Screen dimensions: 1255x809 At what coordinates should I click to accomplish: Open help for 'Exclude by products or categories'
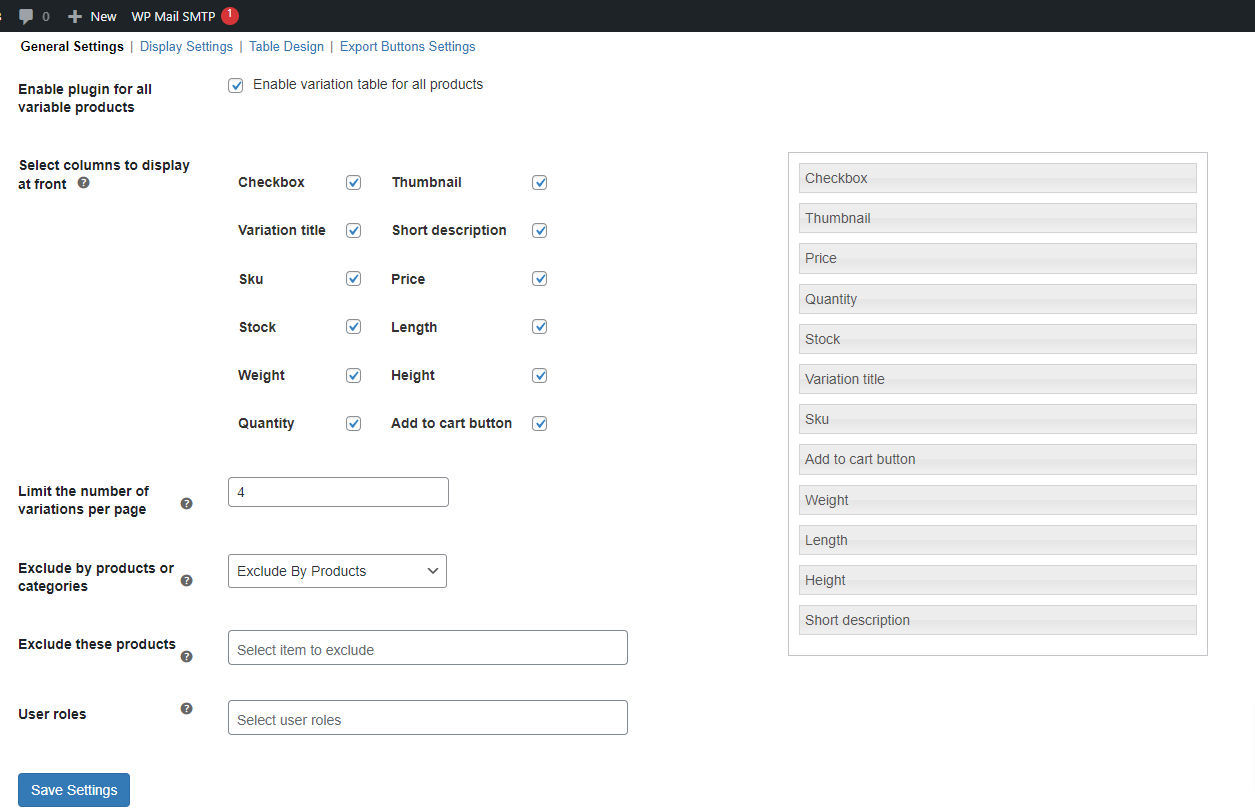(x=187, y=581)
